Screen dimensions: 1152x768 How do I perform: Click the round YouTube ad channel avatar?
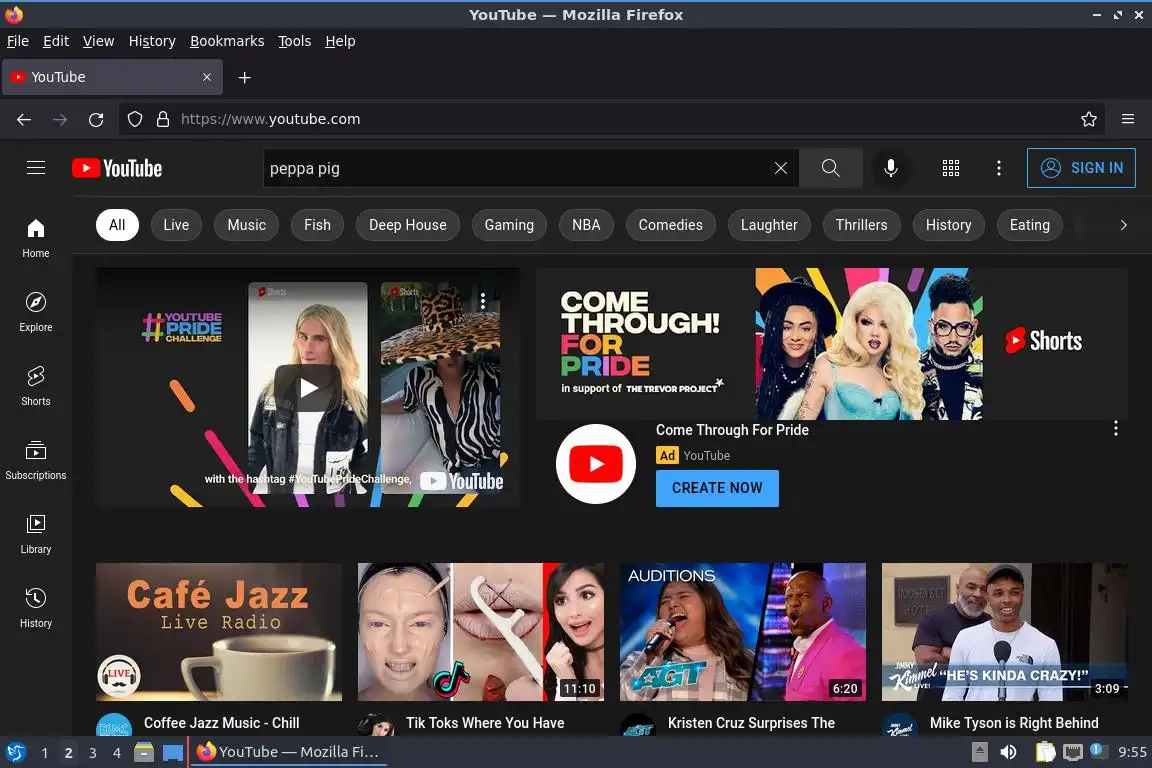[596, 464]
